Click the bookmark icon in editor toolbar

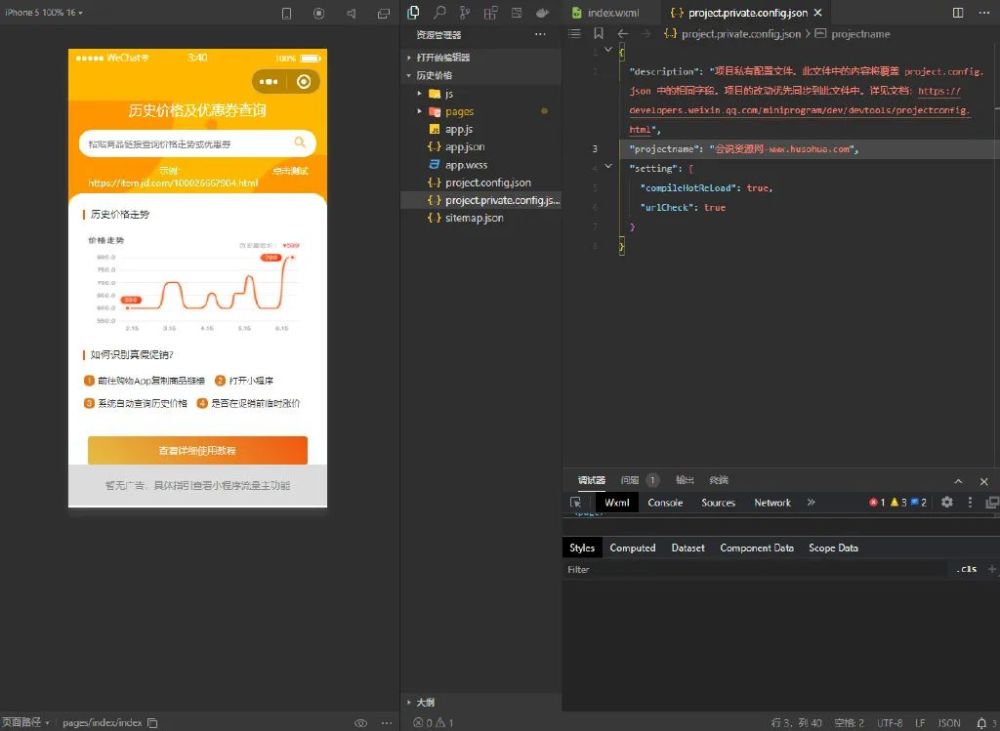tap(598, 33)
